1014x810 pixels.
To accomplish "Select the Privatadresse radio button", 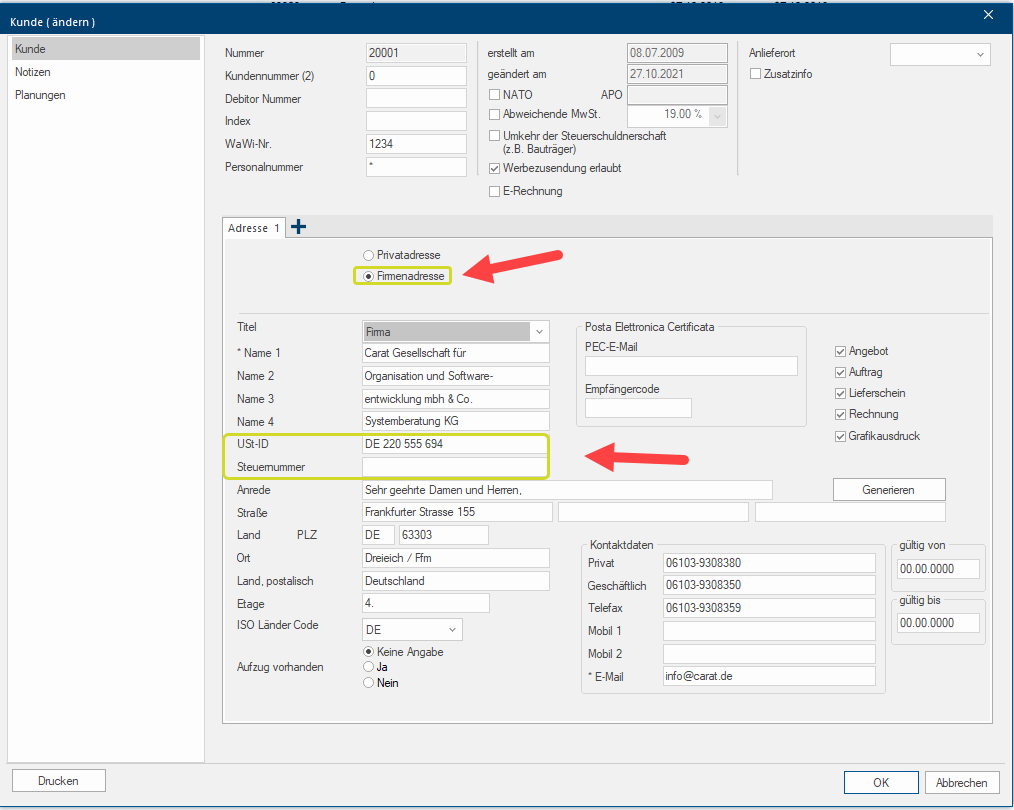I will tap(369, 255).
